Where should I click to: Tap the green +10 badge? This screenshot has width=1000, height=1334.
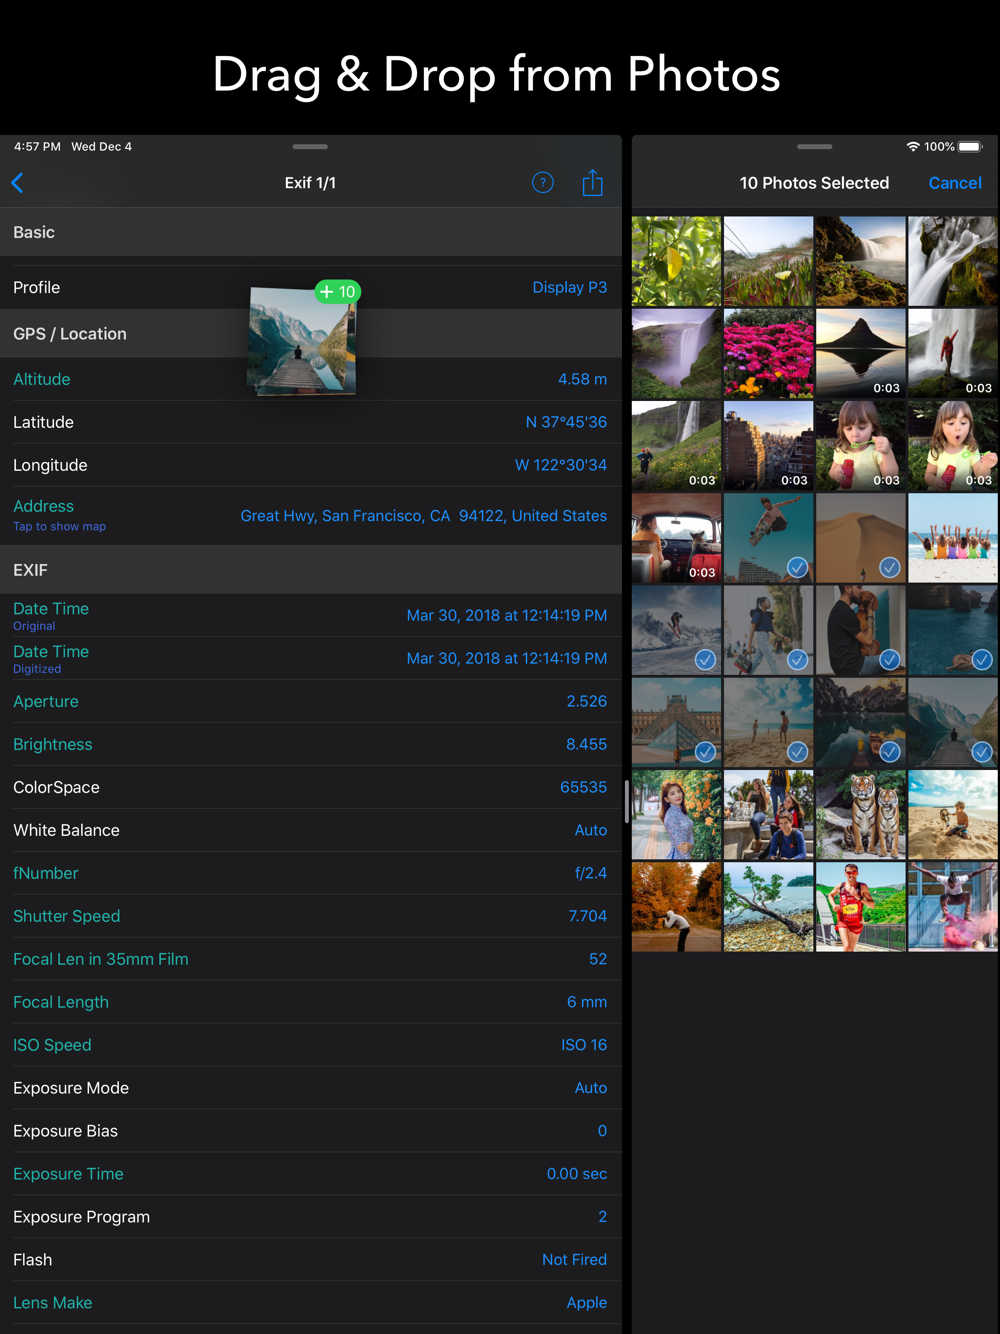(x=338, y=292)
